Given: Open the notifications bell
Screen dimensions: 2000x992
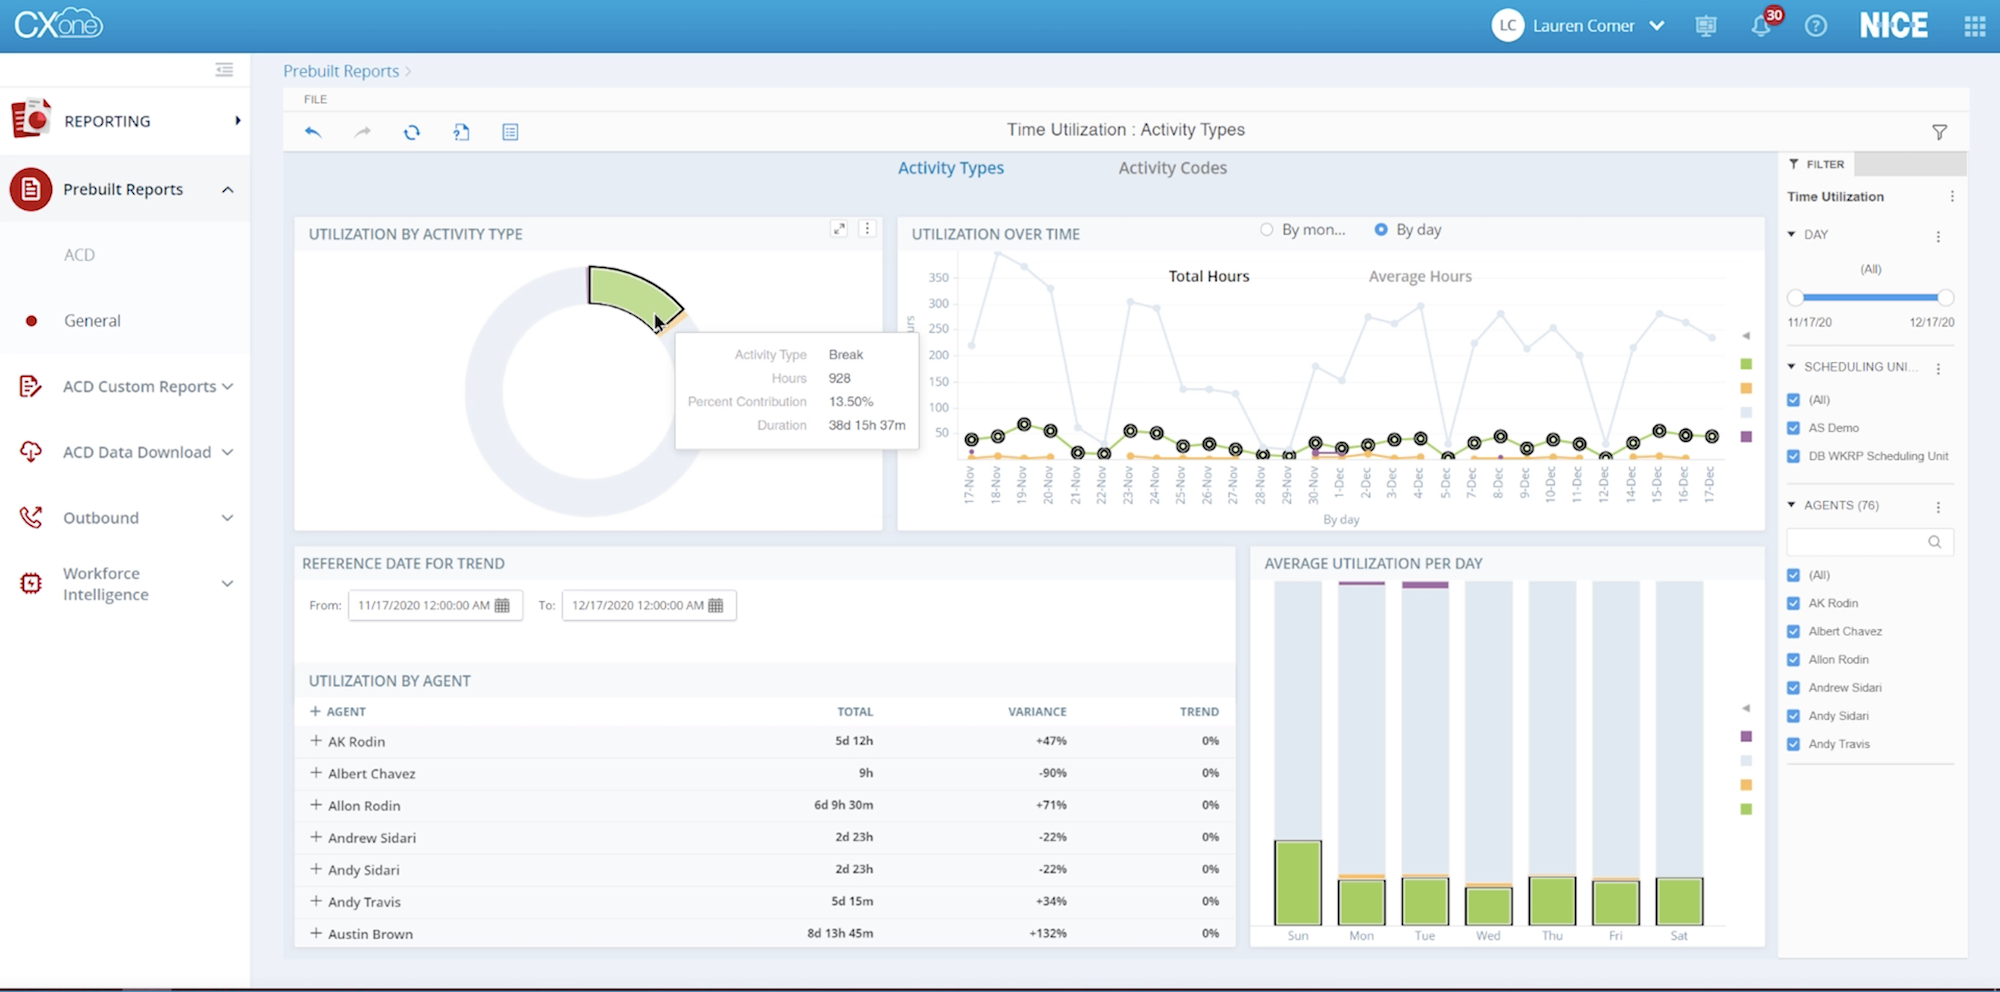Looking at the screenshot, I should (1761, 26).
